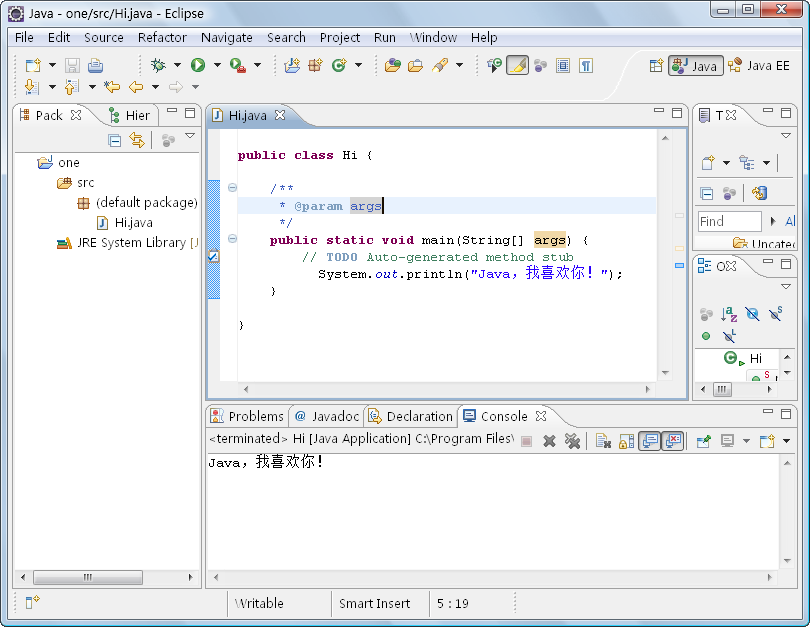Click Remove All Terminated Launches icon
Viewport: 810px width, 627px height.
(572, 441)
